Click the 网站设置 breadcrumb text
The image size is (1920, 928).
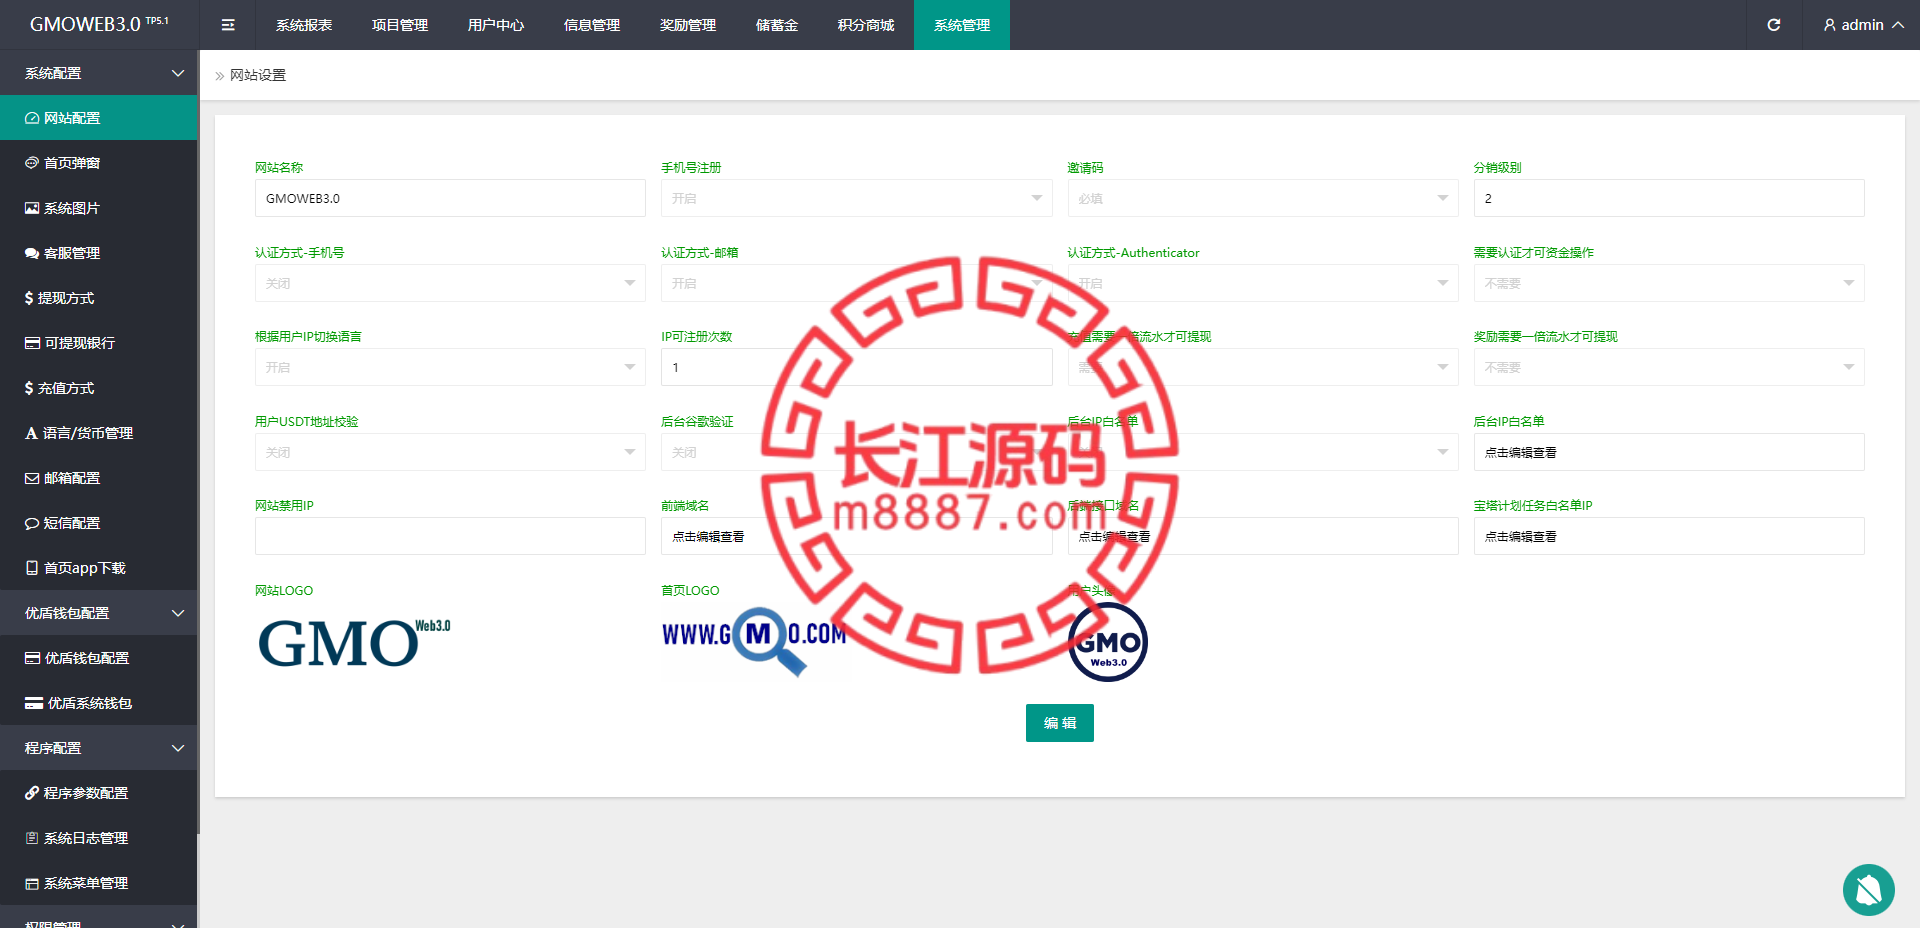click(x=258, y=75)
